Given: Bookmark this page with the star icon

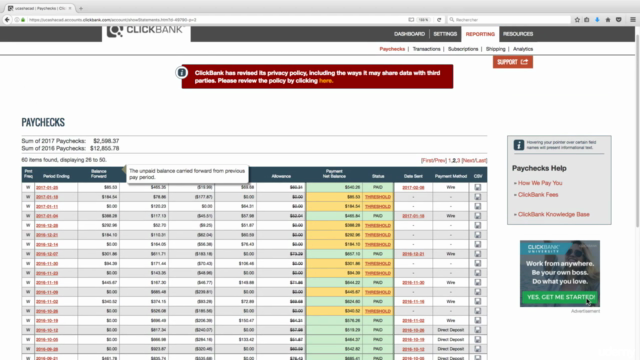Looking at the screenshot, I should point(577,20).
